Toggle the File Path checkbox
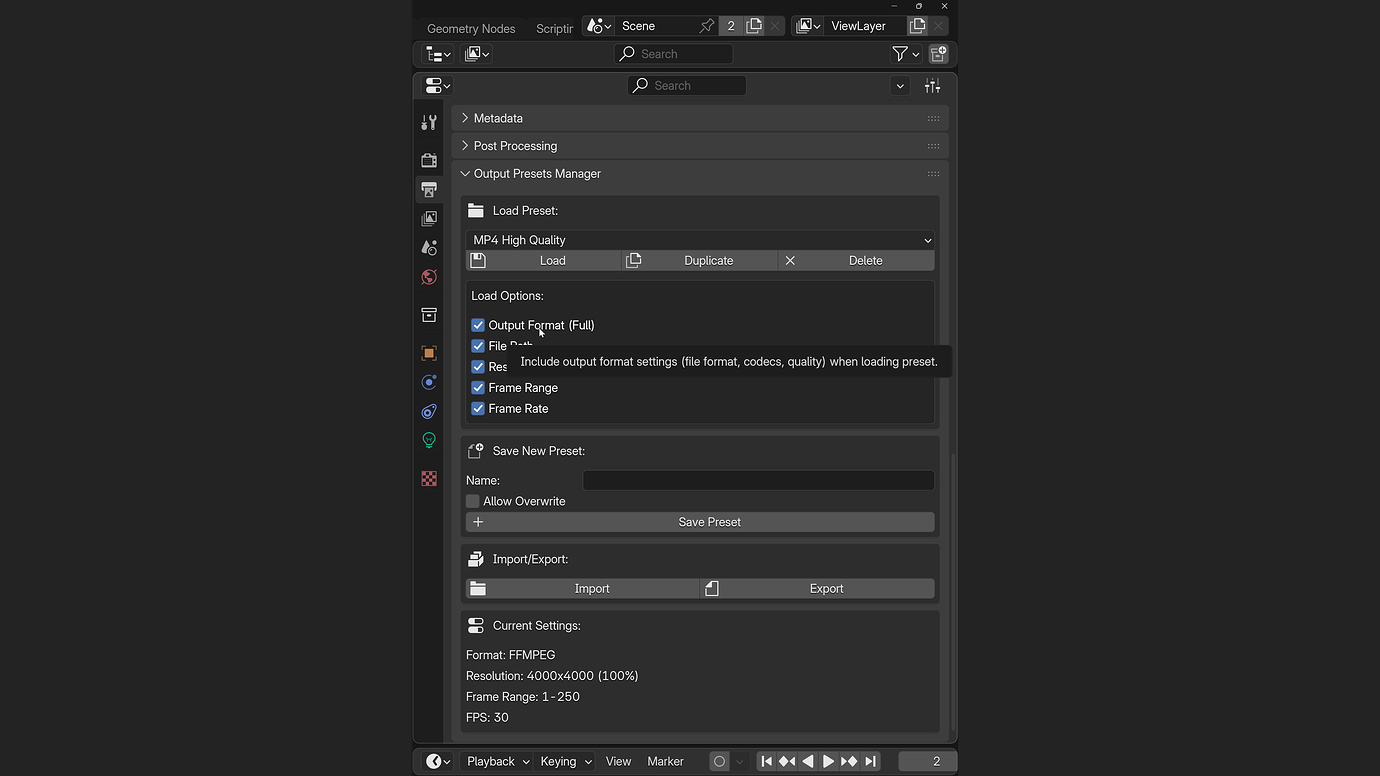 point(478,346)
